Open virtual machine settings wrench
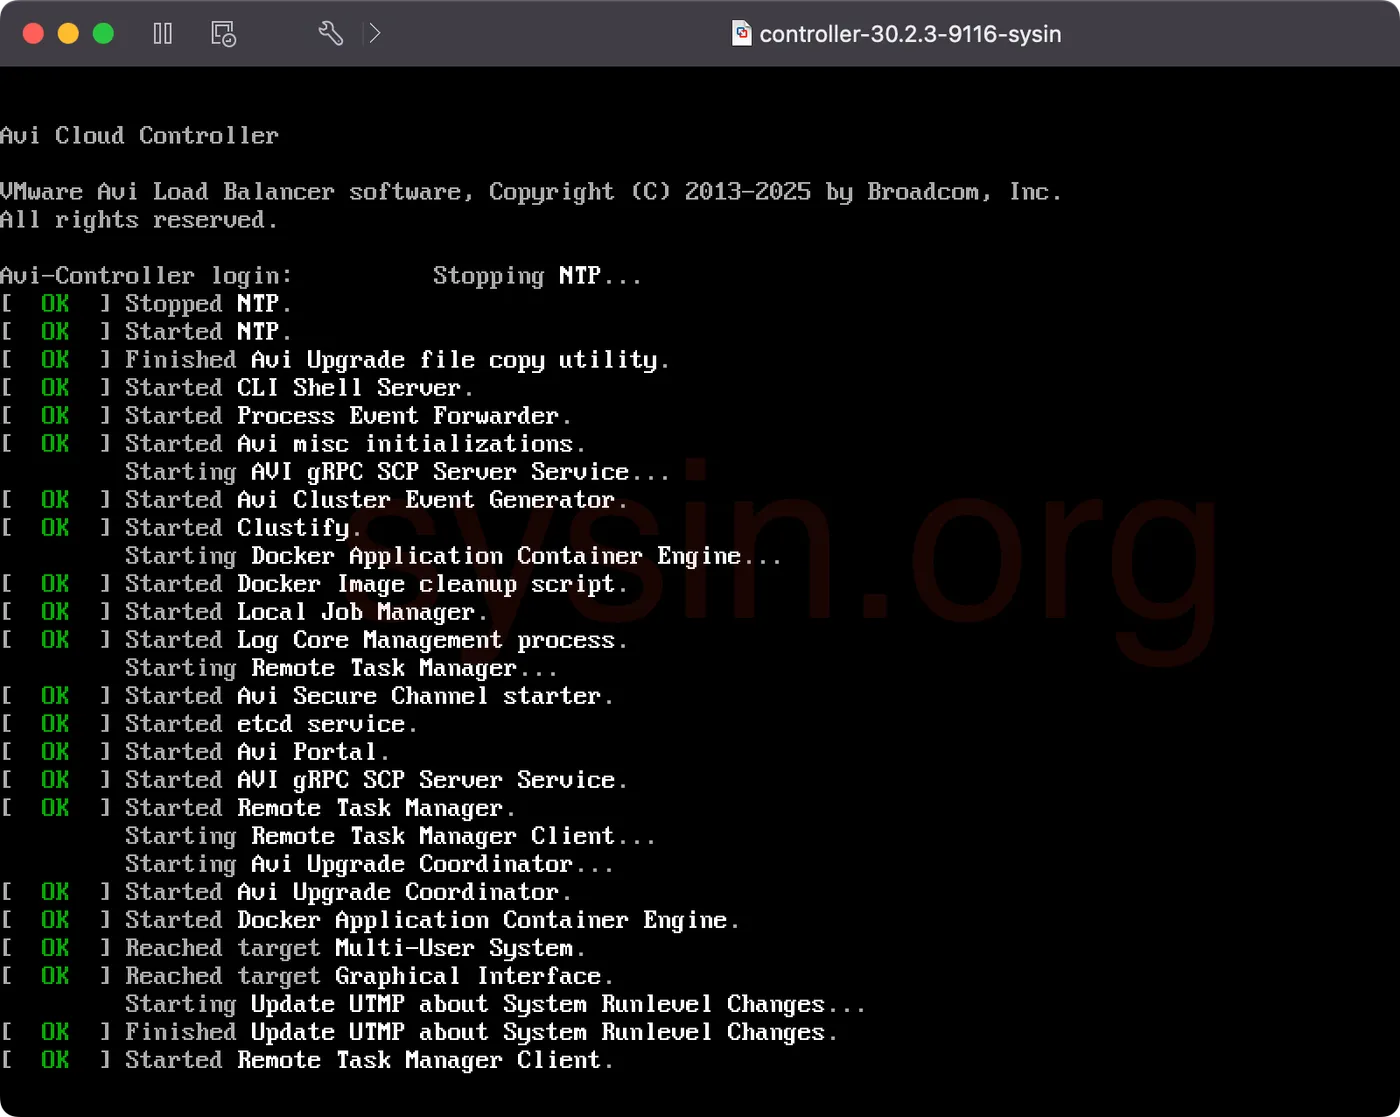1400x1117 pixels. 331,34
